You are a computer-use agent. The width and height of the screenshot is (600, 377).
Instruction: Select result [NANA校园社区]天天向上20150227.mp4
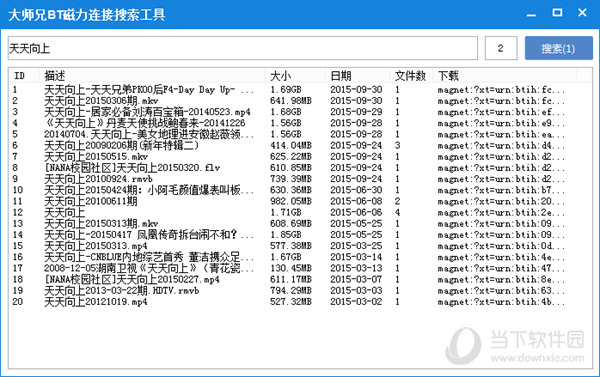click(x=132, y=279)
